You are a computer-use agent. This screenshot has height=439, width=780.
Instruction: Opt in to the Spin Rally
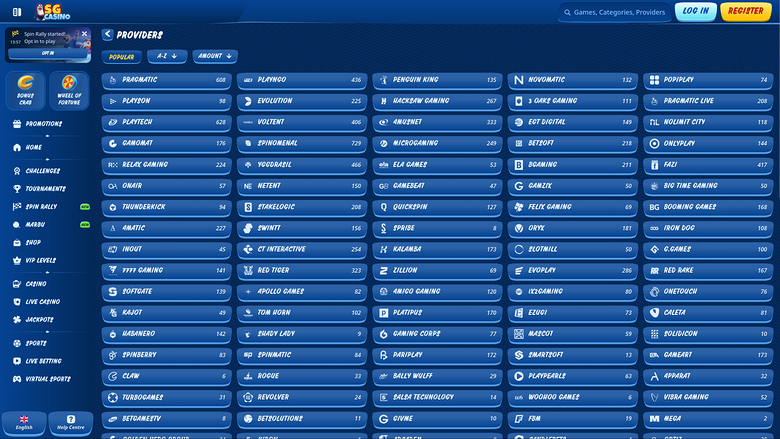48,54
